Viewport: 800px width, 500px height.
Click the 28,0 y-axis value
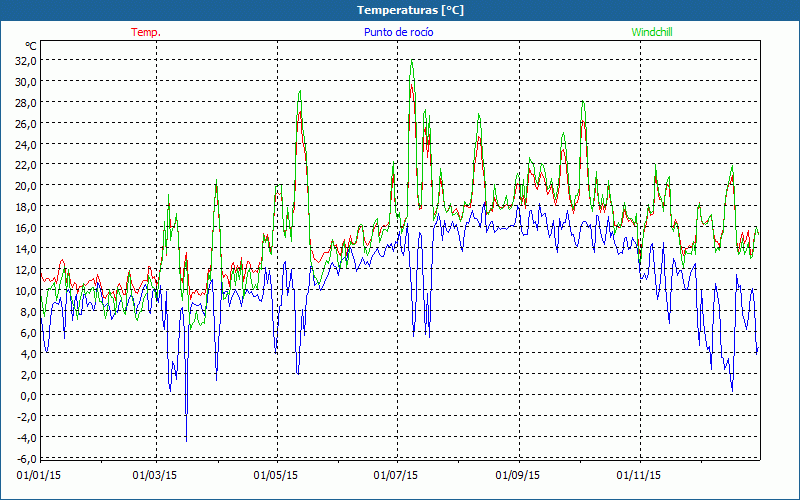[x=26, y=102]
